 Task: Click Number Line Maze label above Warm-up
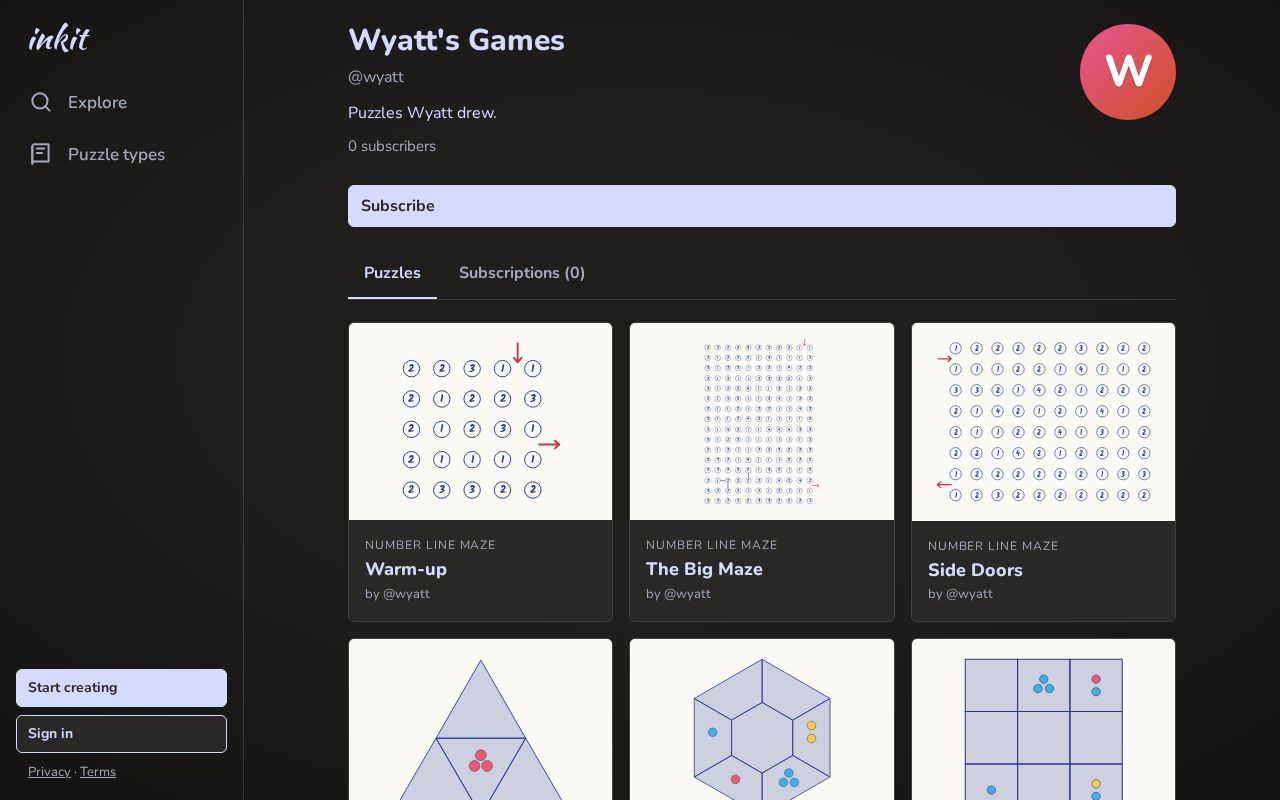(x=430, y=545)
